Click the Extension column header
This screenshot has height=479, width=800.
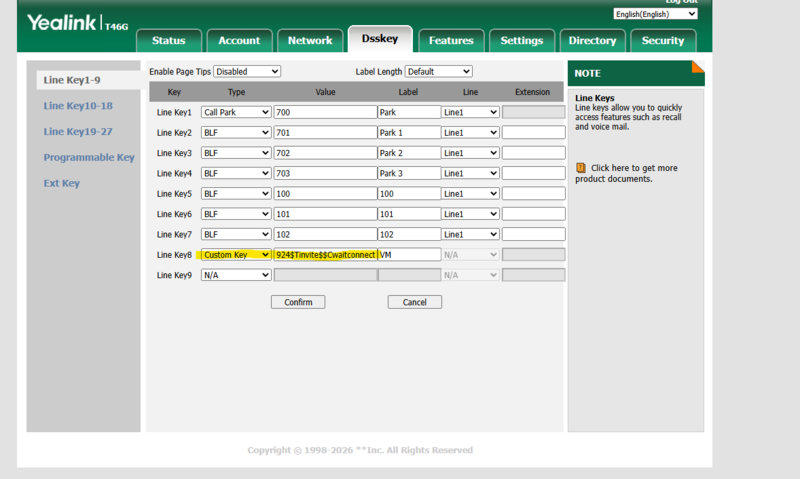click(532, 92)
